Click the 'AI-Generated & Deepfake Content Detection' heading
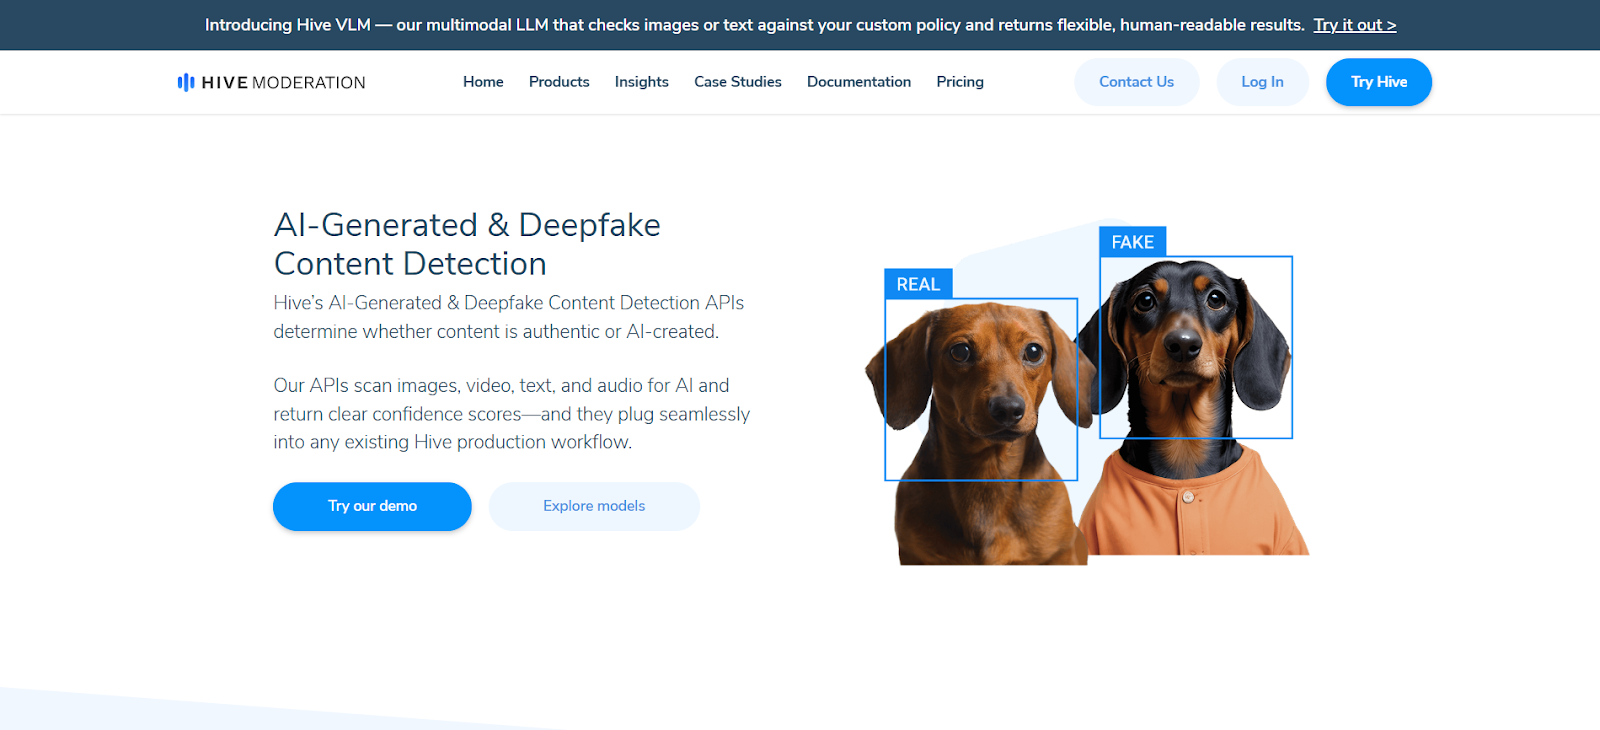 pyautogui.click(x=467, y=244)
